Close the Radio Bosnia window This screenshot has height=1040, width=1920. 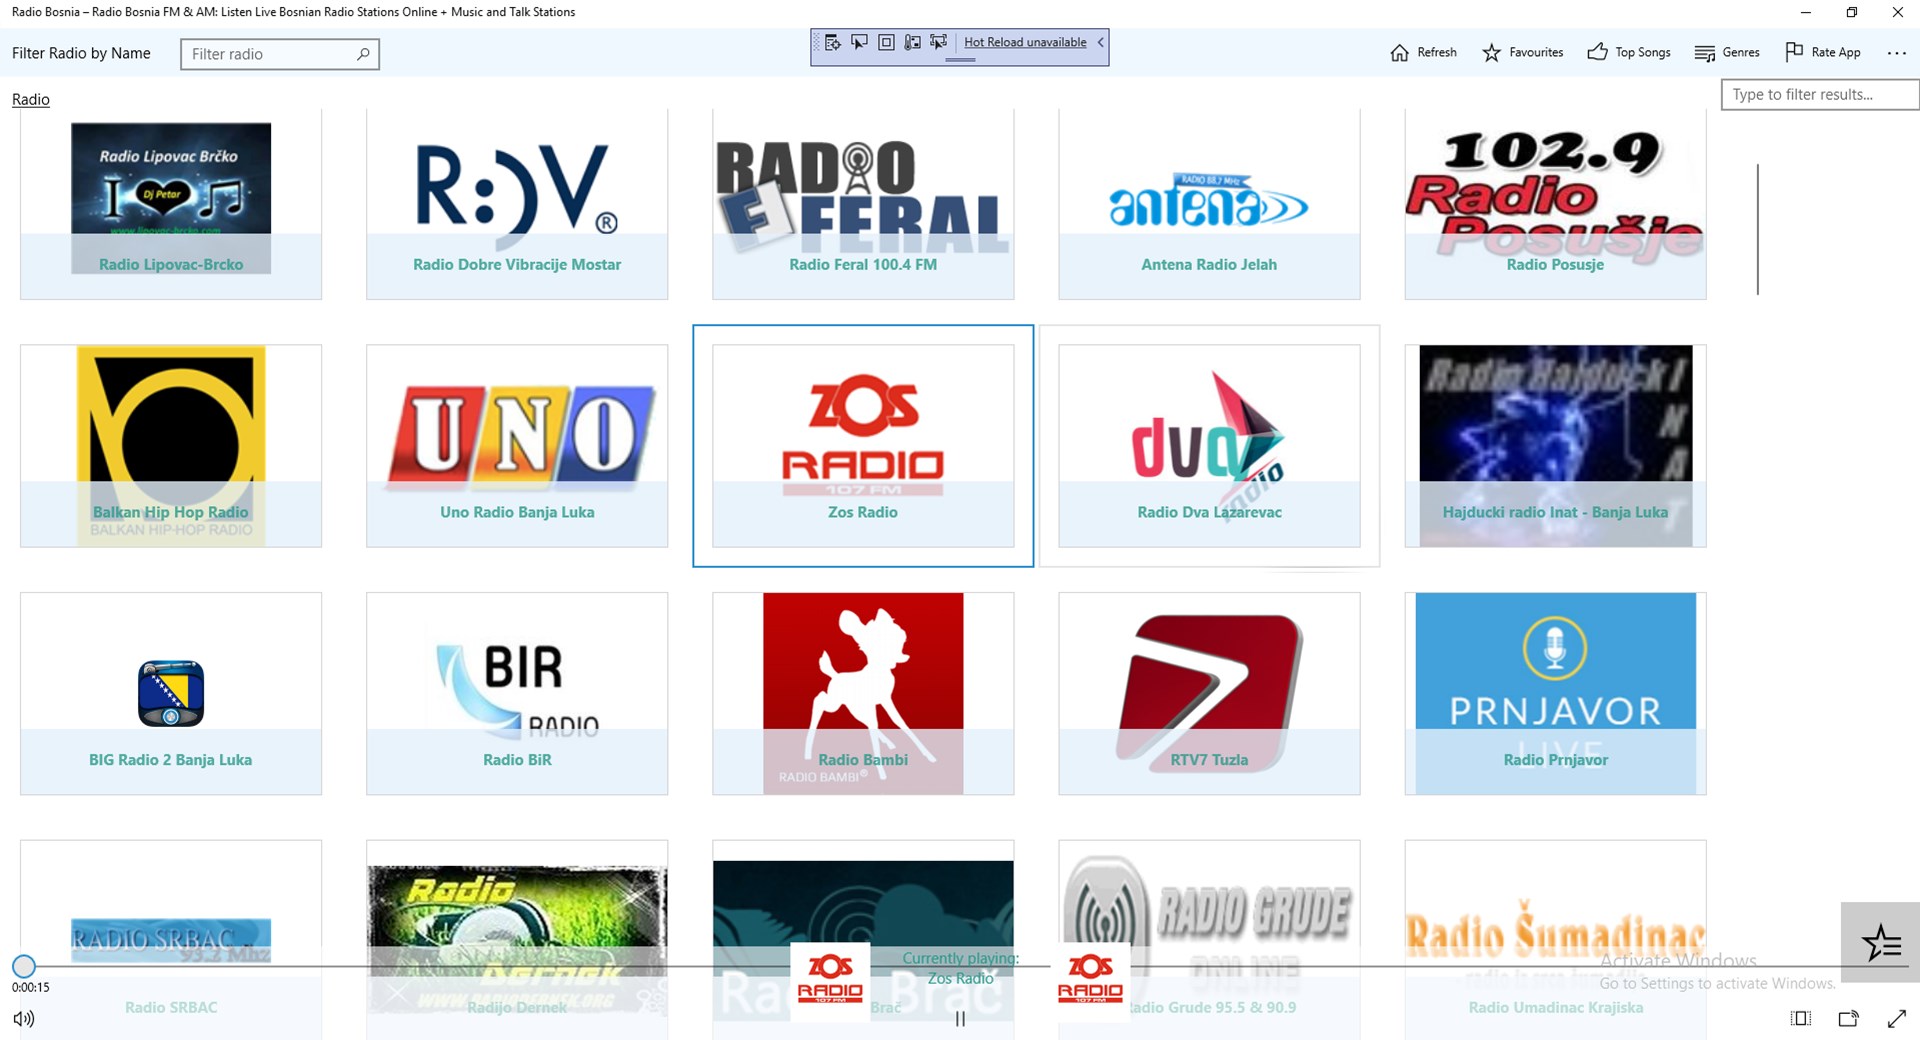pyautogui.click(x=1897, y=12)
